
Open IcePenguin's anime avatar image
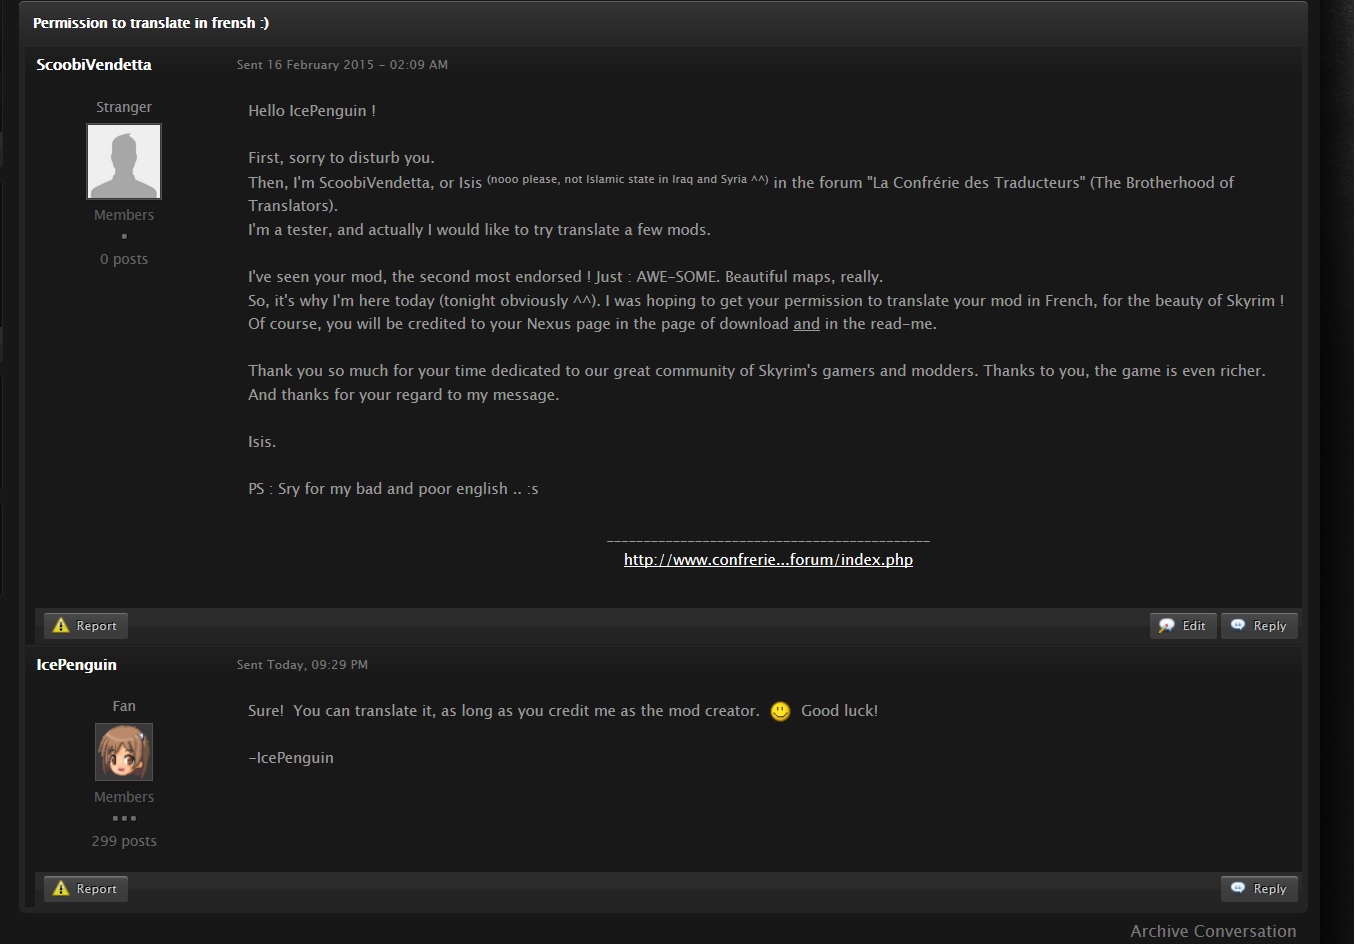124,752
